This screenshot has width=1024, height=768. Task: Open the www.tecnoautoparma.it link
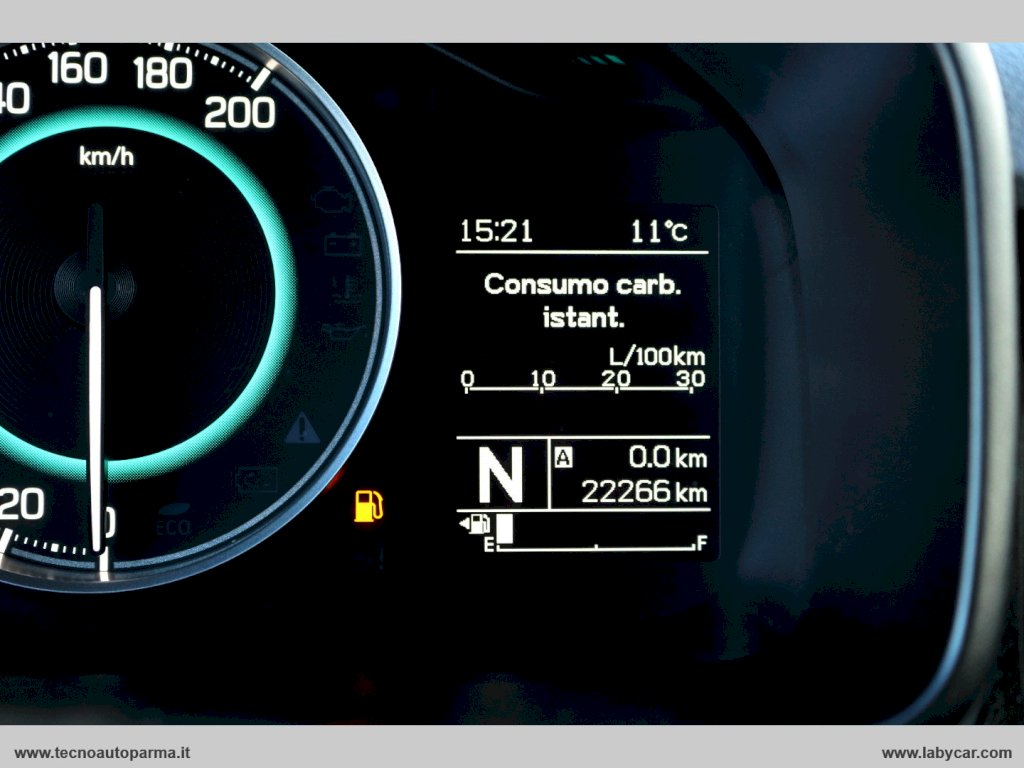pyautogui.click(x=103, y=753)
